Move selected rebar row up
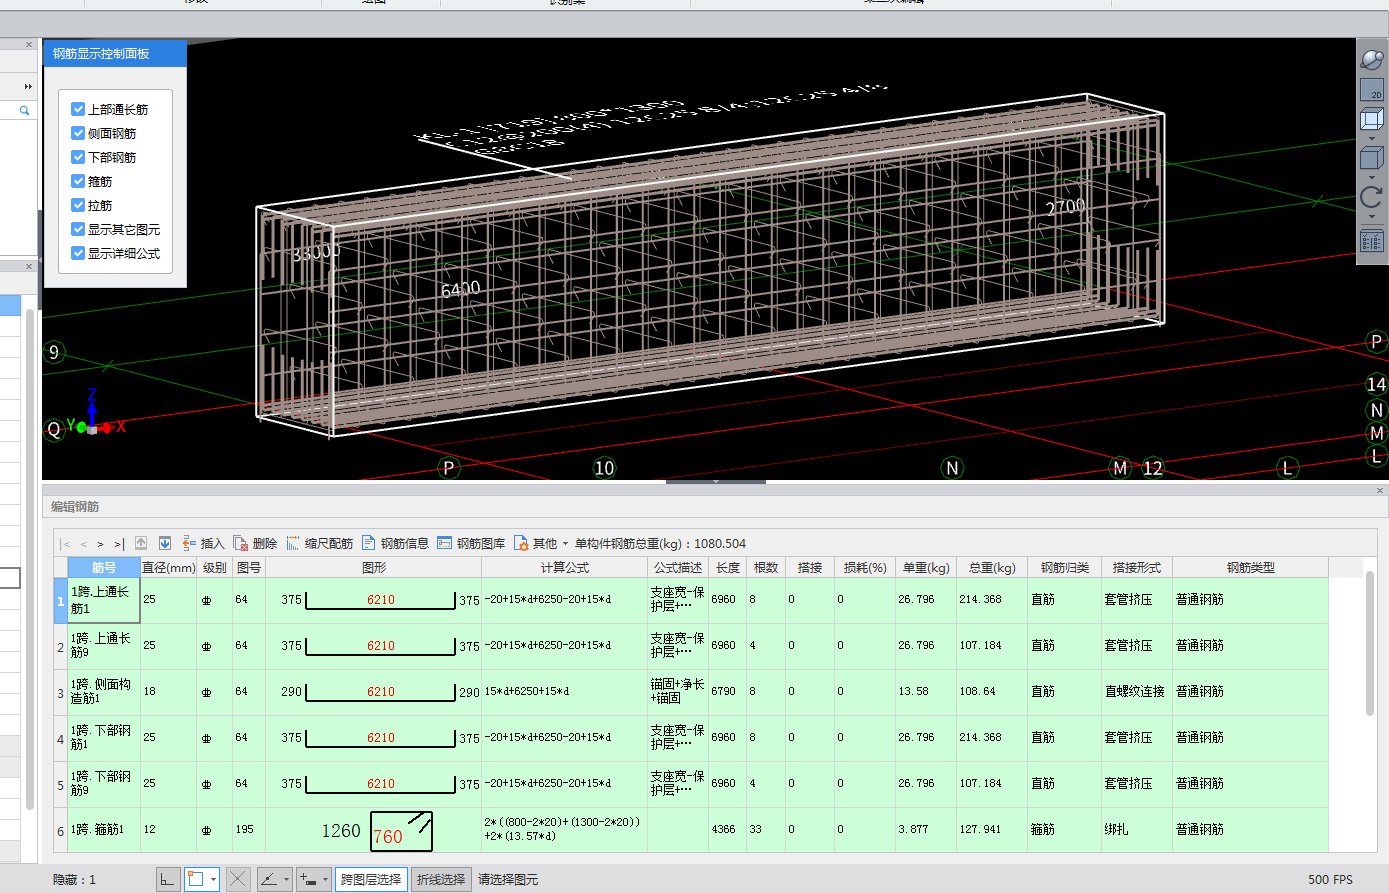This screenshot has width=1389, height=893. click(141, 543)
